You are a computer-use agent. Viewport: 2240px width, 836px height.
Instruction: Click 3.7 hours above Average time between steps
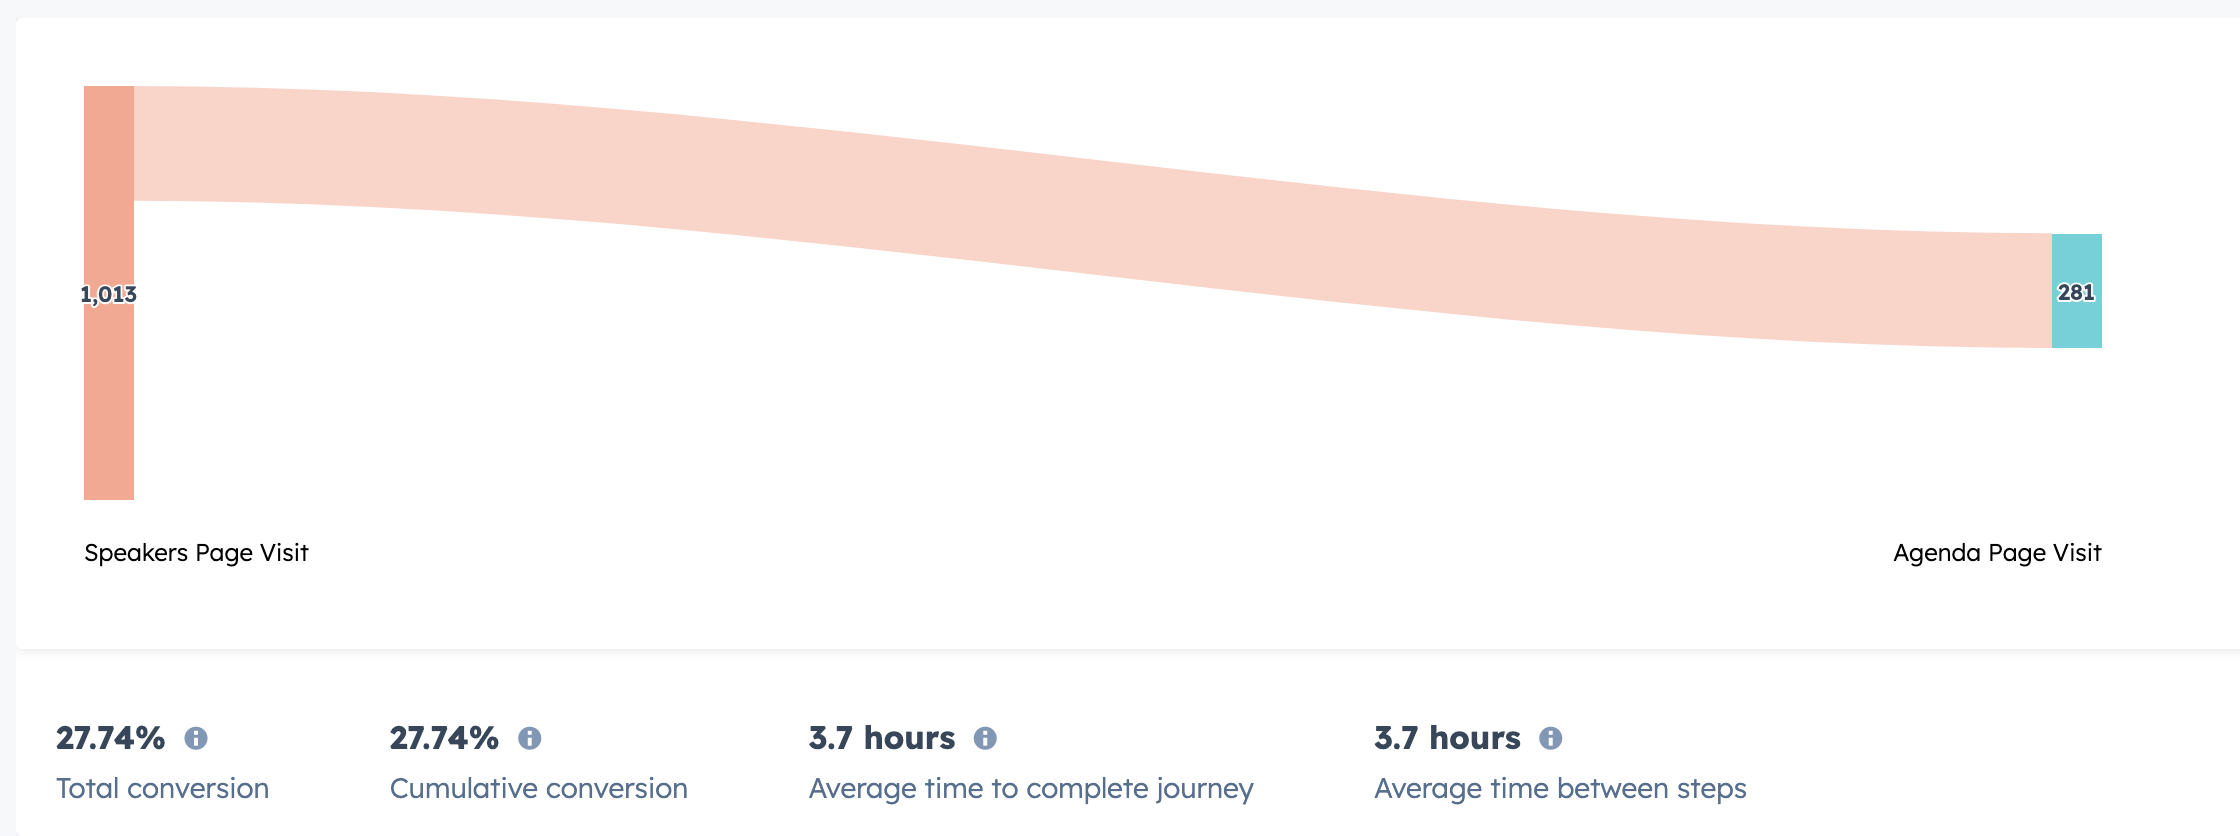pyautogui.click(x=1447, y=738)
